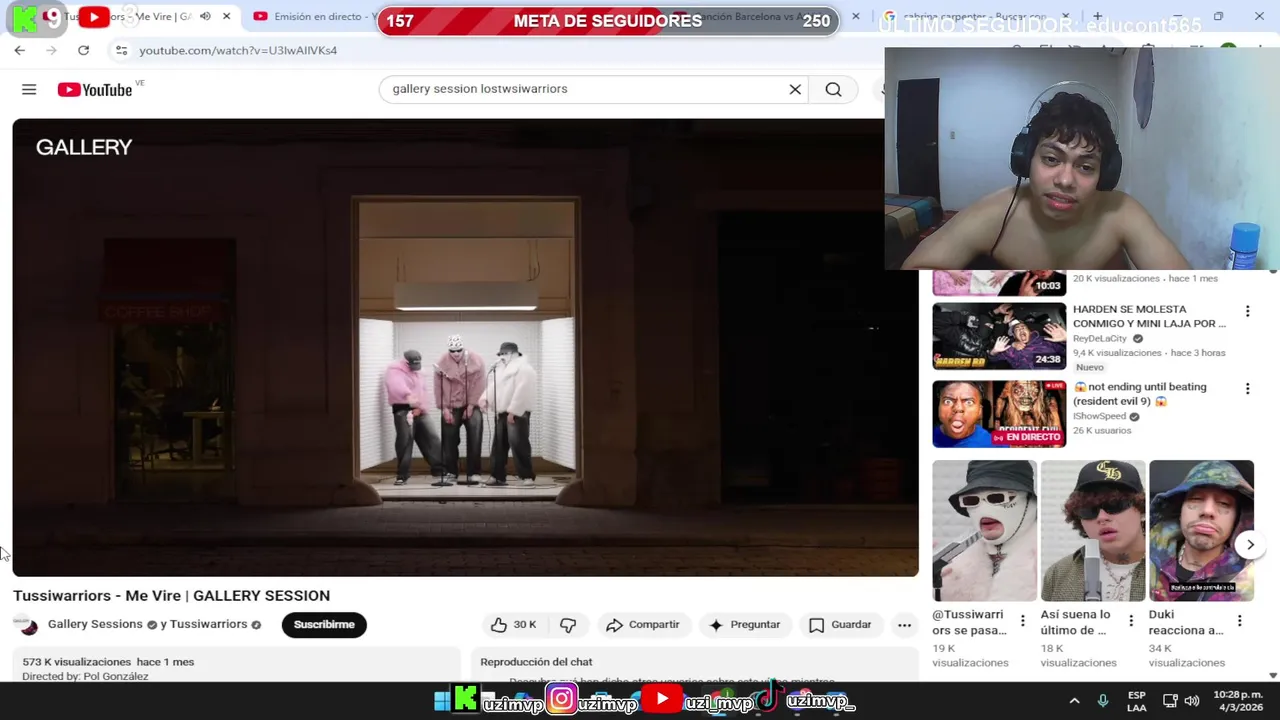The image size is (1280, 720).
Task: Clear the search box with the X icon
Action: tap(795, 89)
